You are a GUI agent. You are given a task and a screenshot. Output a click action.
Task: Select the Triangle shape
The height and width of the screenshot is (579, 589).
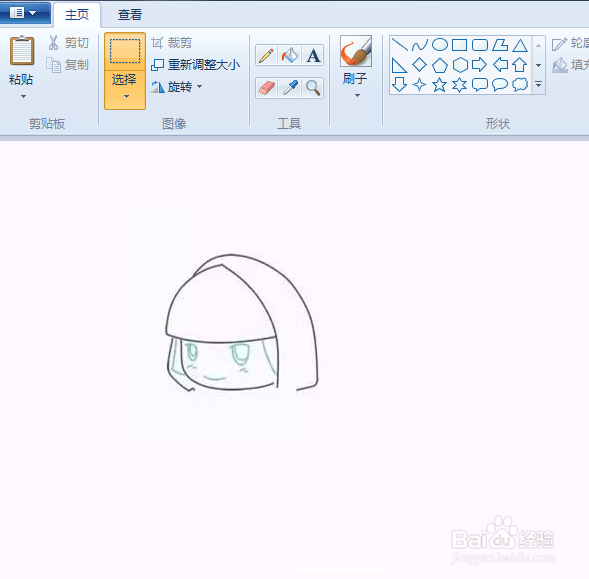click(520, 45)
